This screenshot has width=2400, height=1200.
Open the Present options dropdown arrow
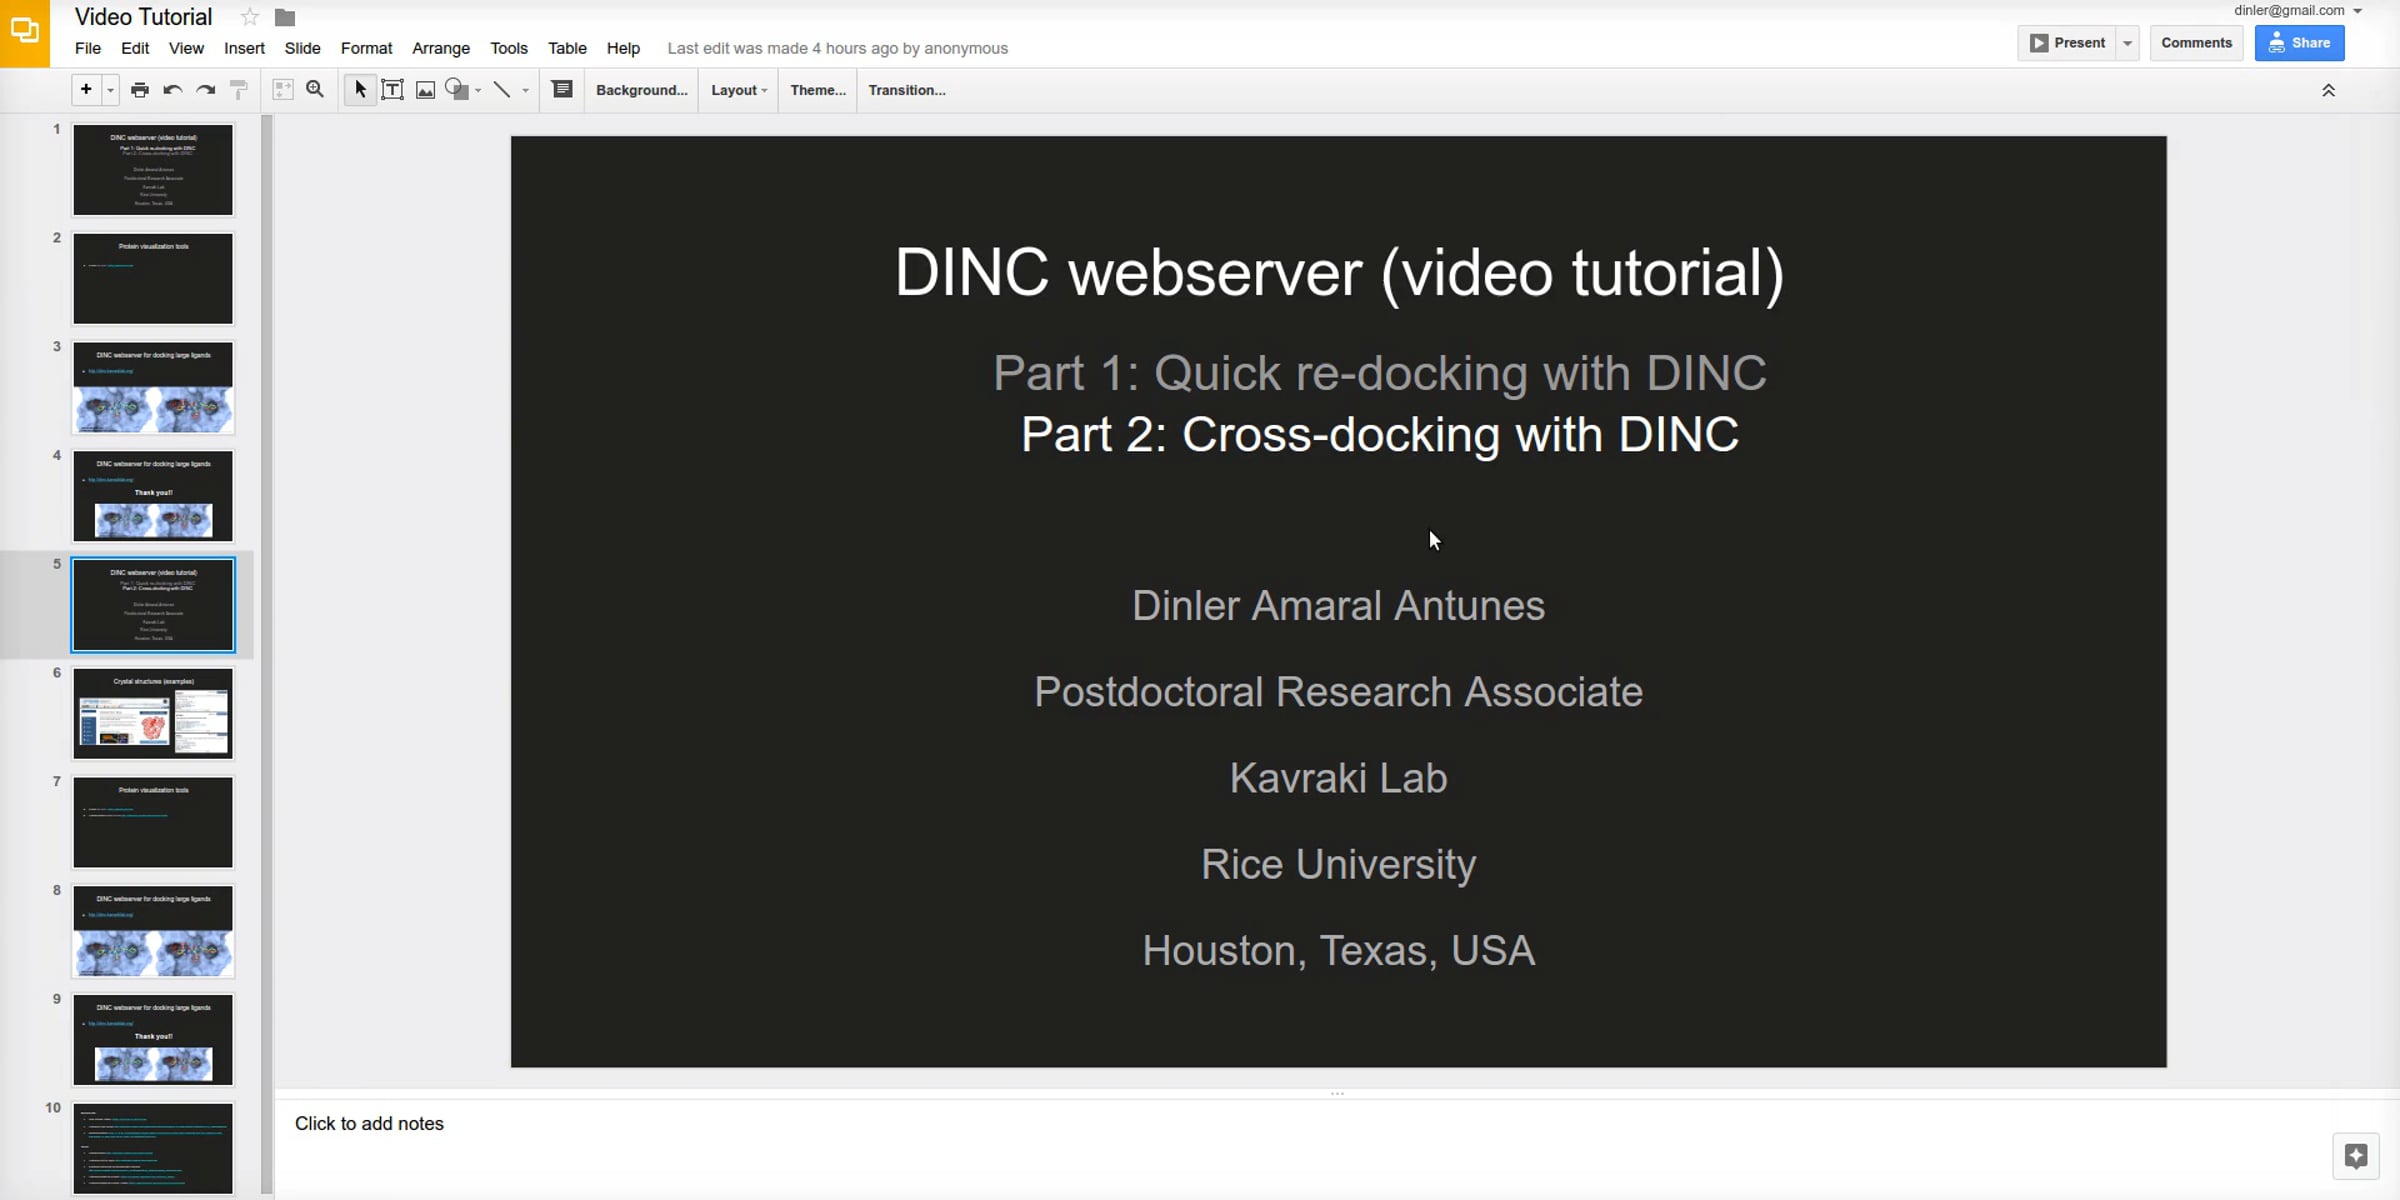click(2128, 43)
